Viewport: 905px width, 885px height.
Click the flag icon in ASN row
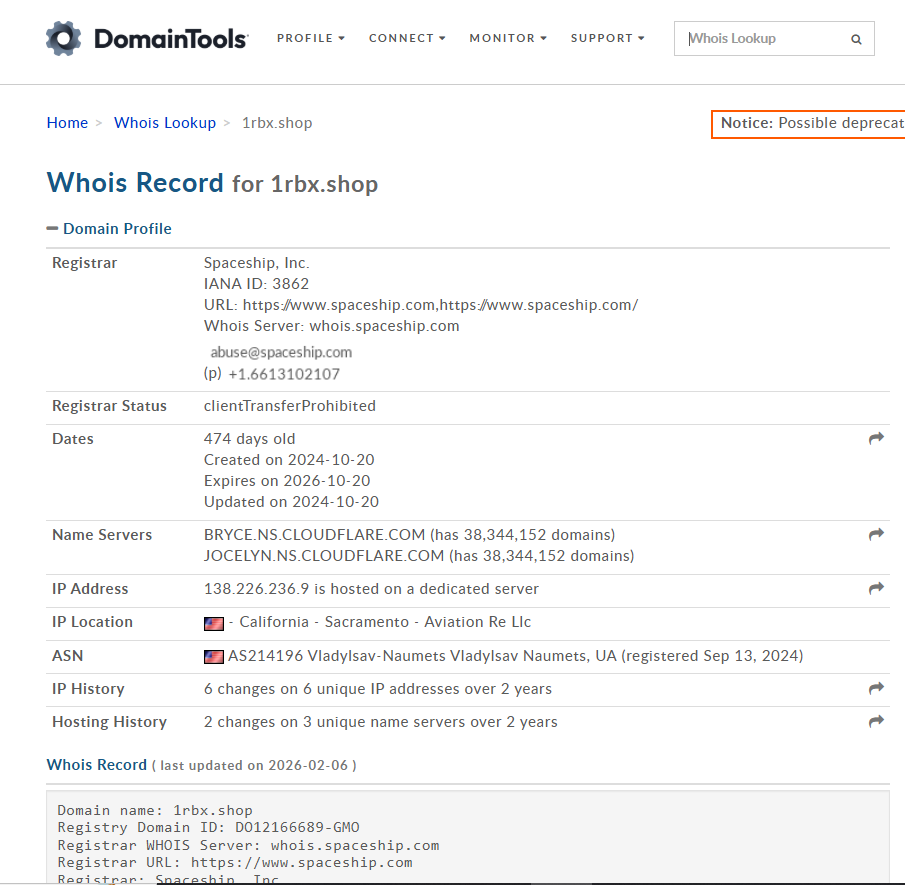(214, 657)
